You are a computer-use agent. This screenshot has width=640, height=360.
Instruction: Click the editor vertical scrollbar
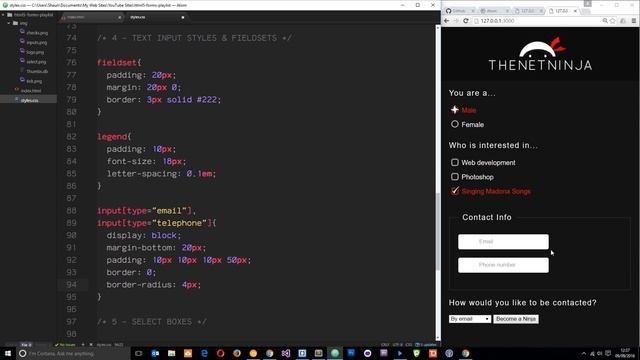pyautogui.click(x=438, y=233)
